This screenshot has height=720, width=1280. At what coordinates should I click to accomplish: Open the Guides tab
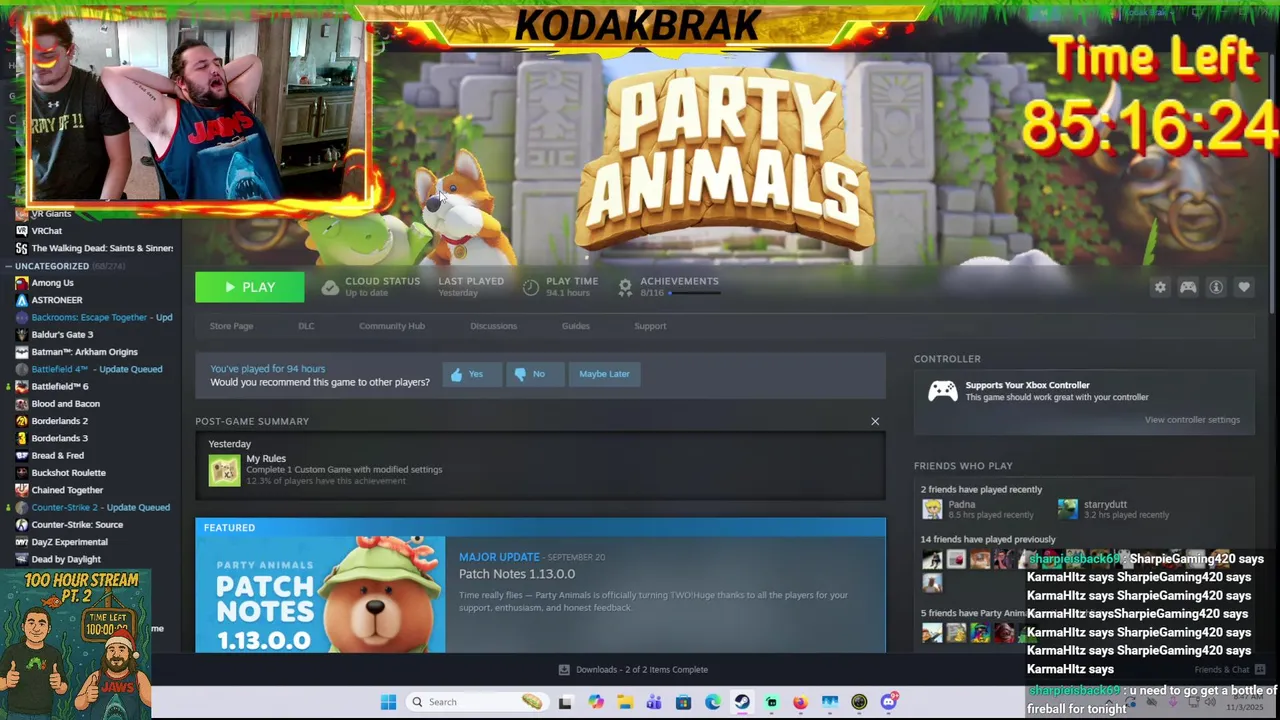[576, 326]
